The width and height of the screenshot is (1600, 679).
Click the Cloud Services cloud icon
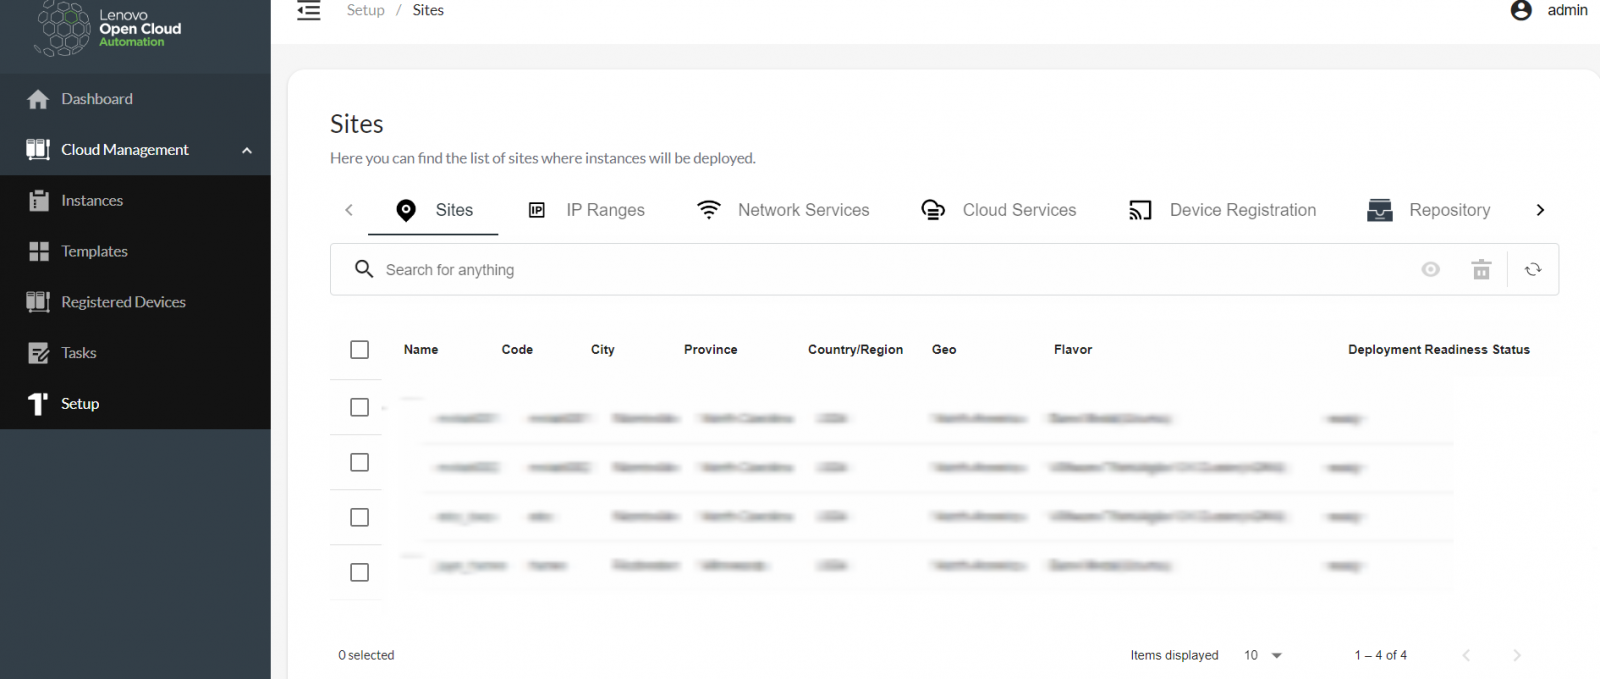[933, 210]
